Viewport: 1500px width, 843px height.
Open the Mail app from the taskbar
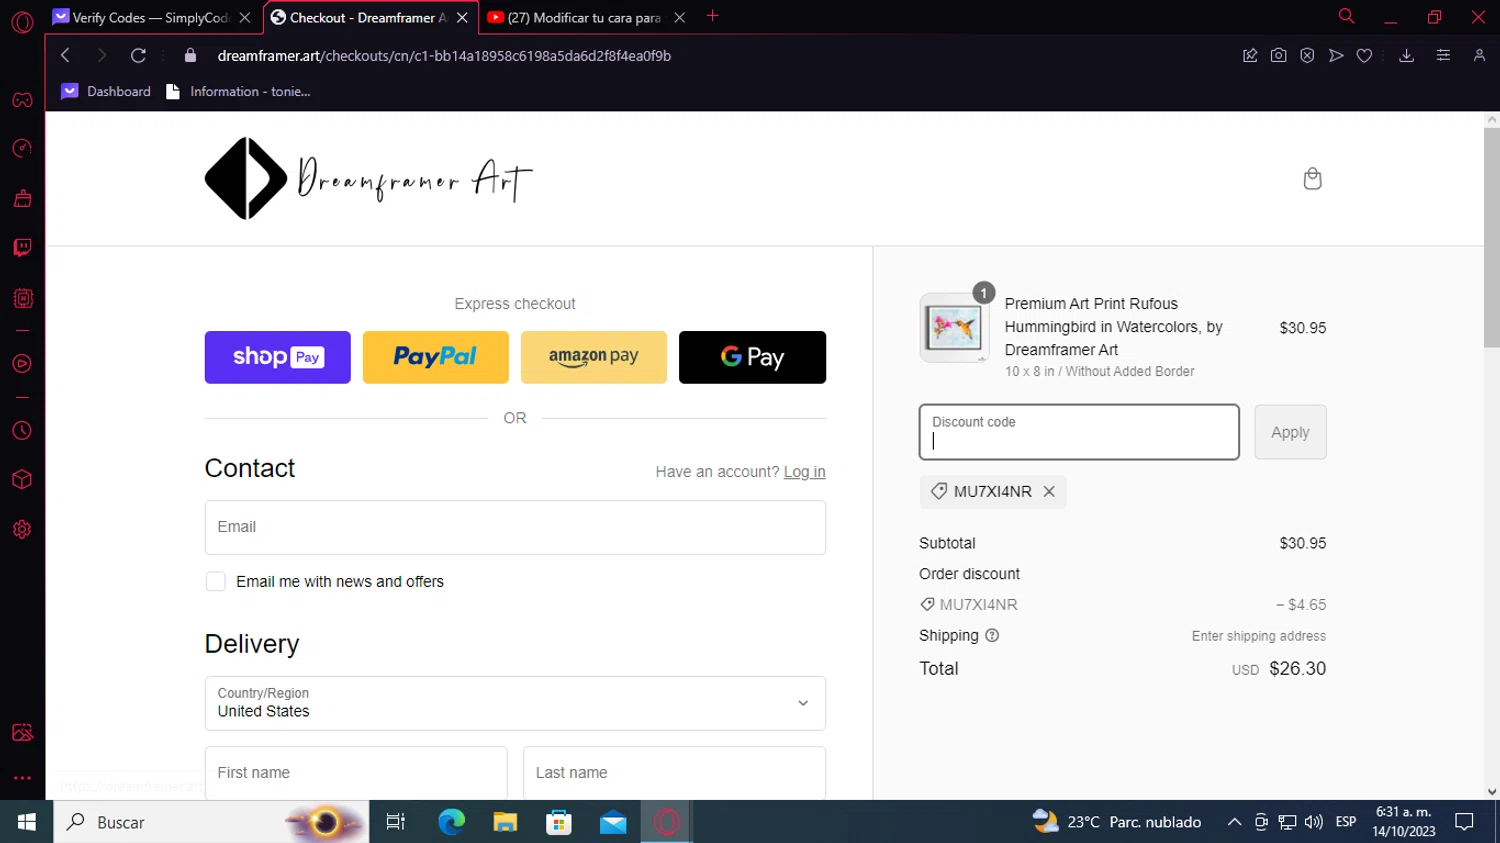(x=613, y=822)
